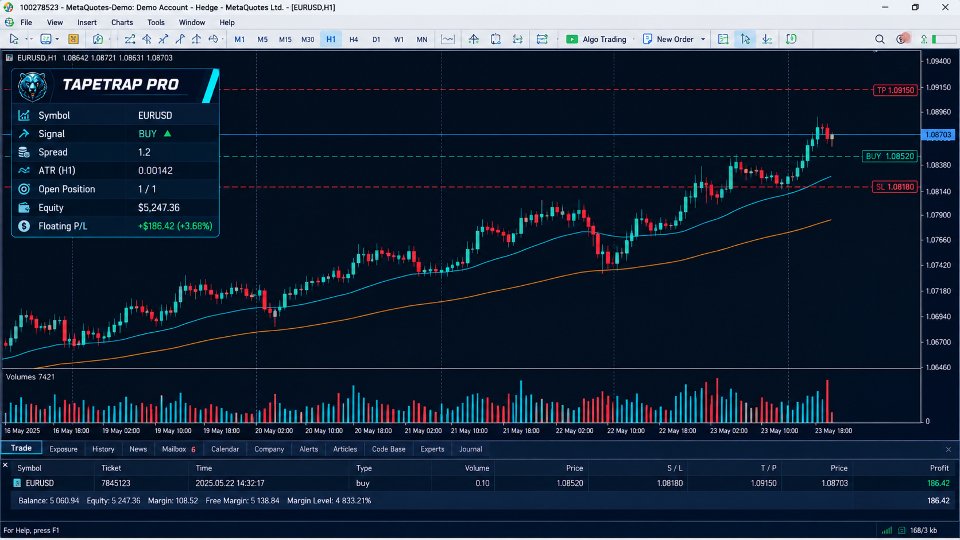This screenshot has width=960, height=540.
Task: Select the trendline drawing tool, first object icon
Action: click(130, 39)
